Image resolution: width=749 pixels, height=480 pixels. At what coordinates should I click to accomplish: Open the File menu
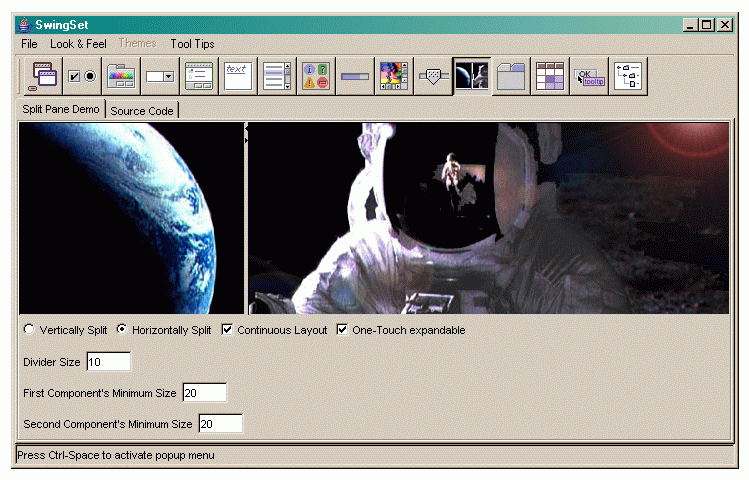tap(29, 44)
